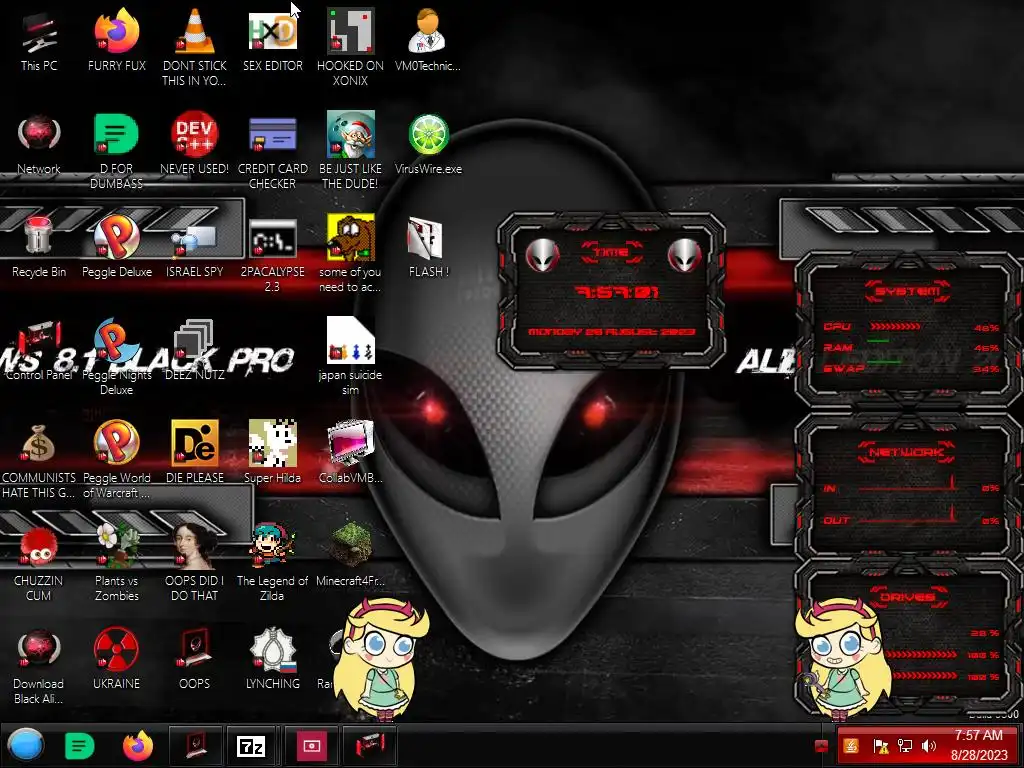Open Action Center flag tray icon
This screenshot has height=768, width=1024.
(880, 746)
